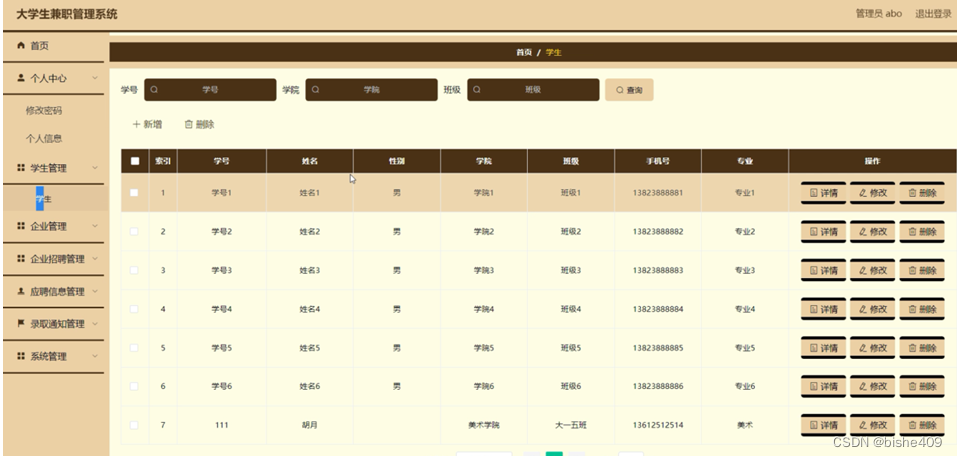Image resolution: width=957 pixels, height=457 pixels.
Task: Collapse the 个人中心 menu chevron
Action: click(x=95, y=78)
